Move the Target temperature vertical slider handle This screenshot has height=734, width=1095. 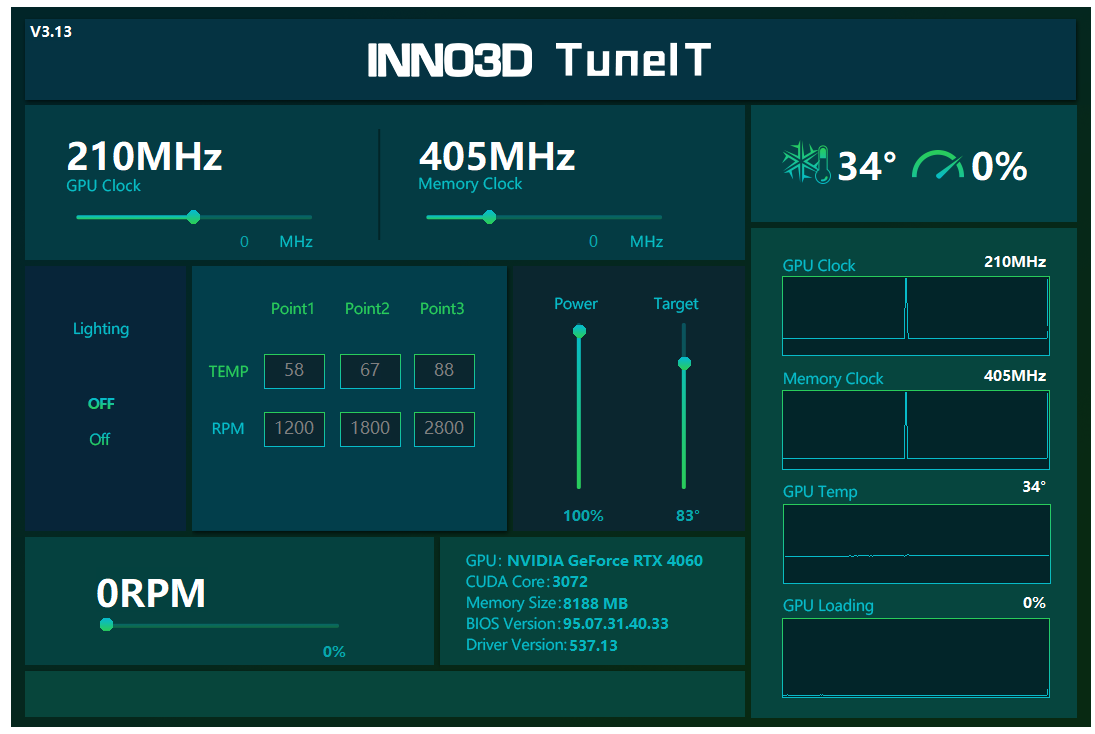coord(684,363)
